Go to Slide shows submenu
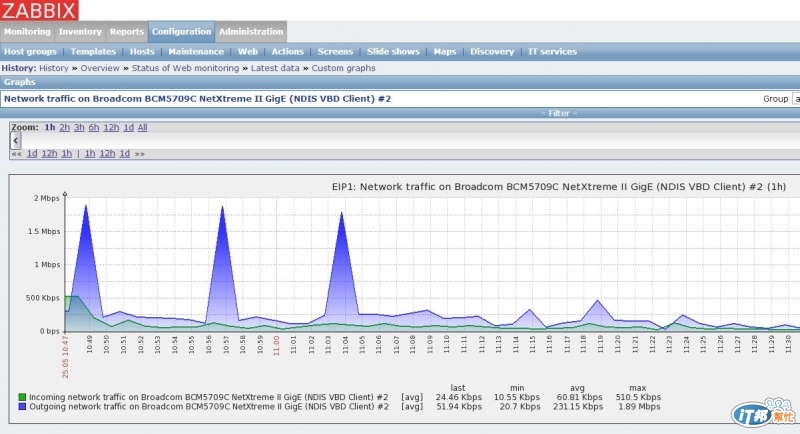Image resolution: width=800 pixels, height=434 pixels. click(x=393, y=52)
